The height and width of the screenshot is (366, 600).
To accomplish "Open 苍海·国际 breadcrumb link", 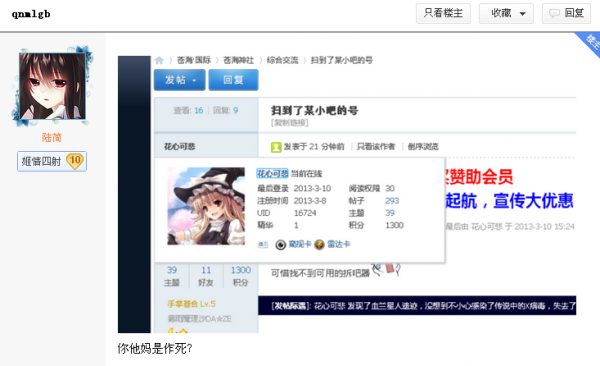I will pos(194,60).
